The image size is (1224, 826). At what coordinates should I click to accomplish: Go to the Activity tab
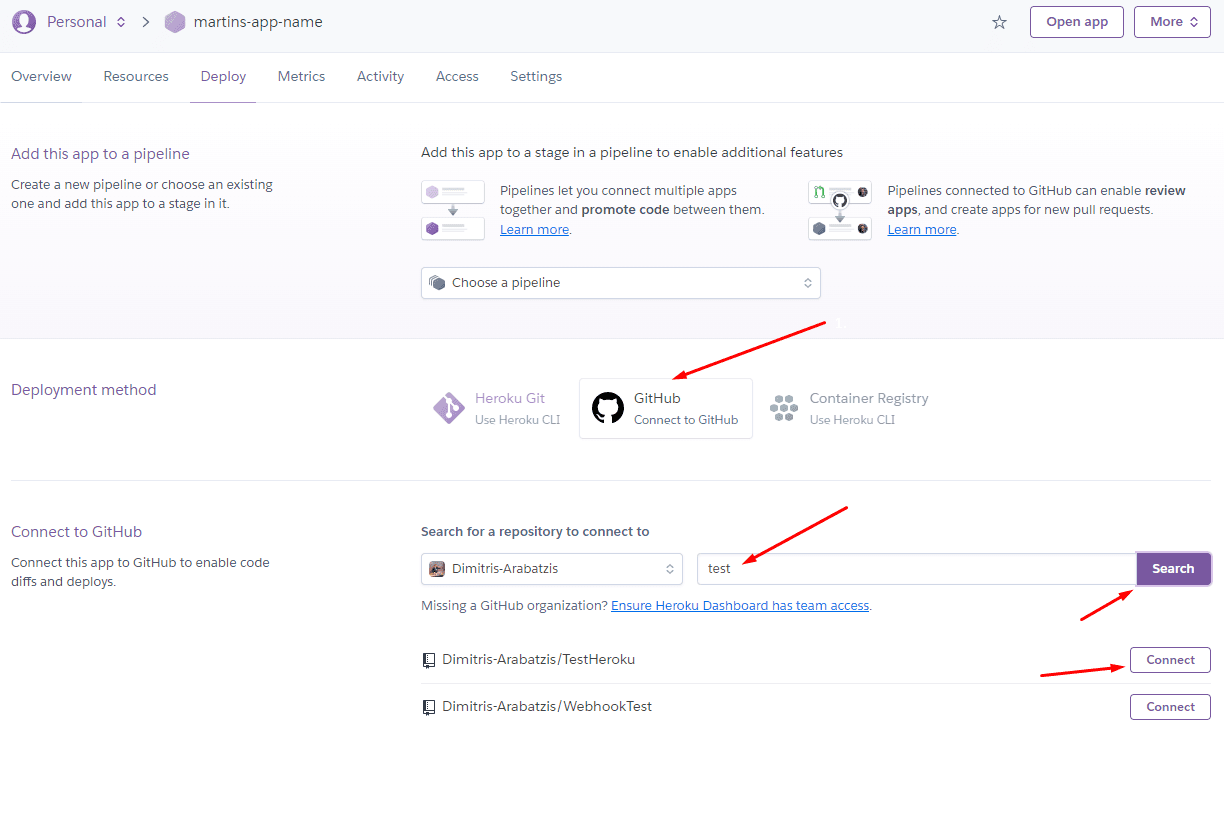pyautogui.click(x=380, y=77)
